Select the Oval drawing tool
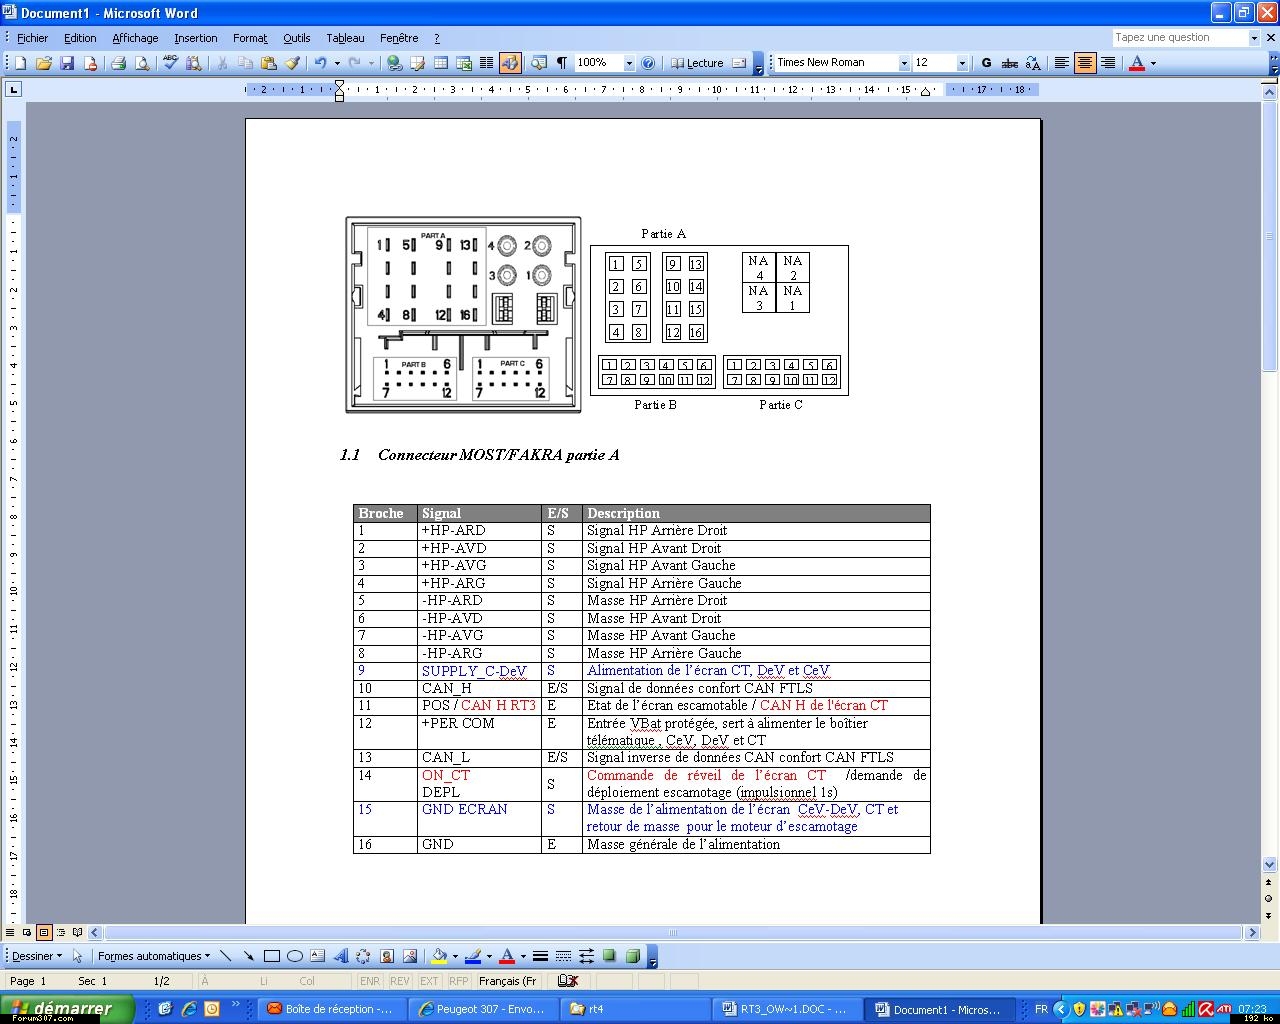The height and width of the screenshot is (1024, 1280). (294, 956)
